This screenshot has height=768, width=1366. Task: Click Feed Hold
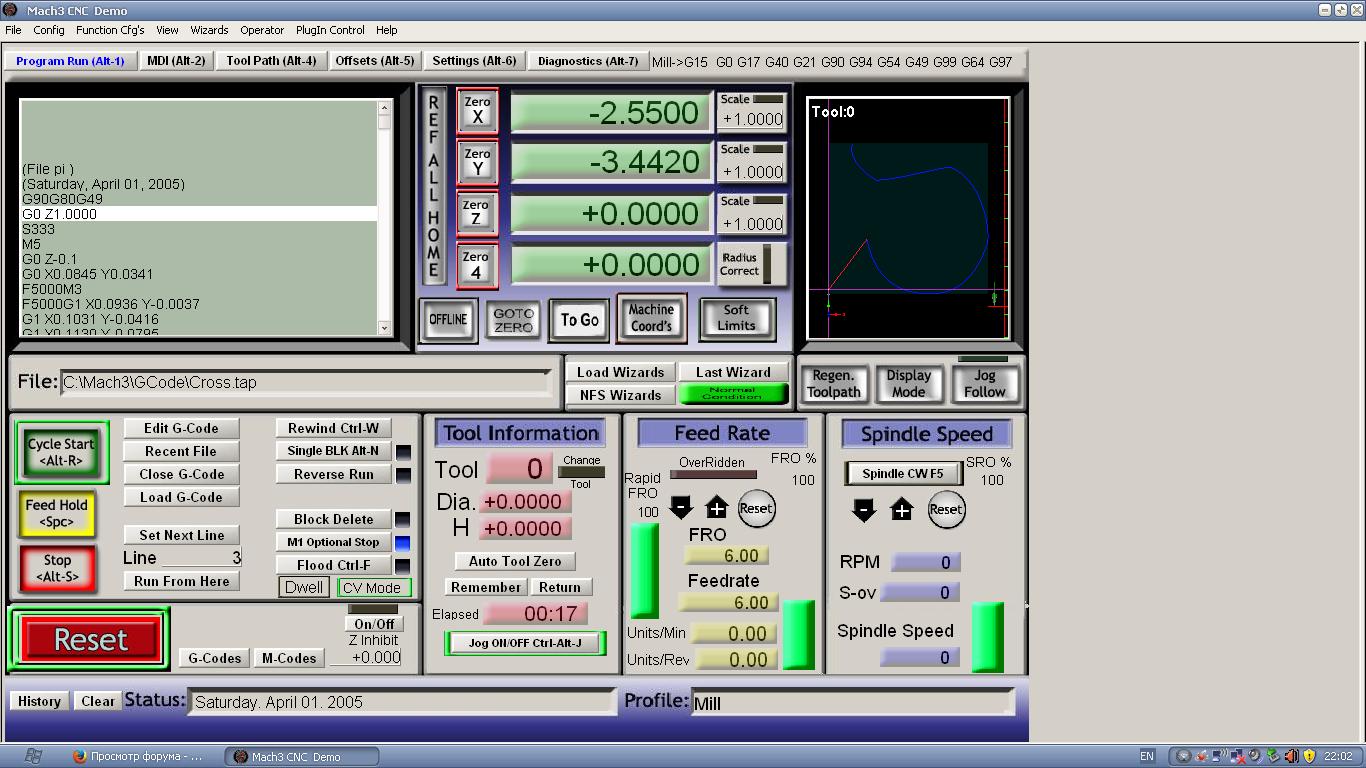pyautogui.click(x=57, y=514)
